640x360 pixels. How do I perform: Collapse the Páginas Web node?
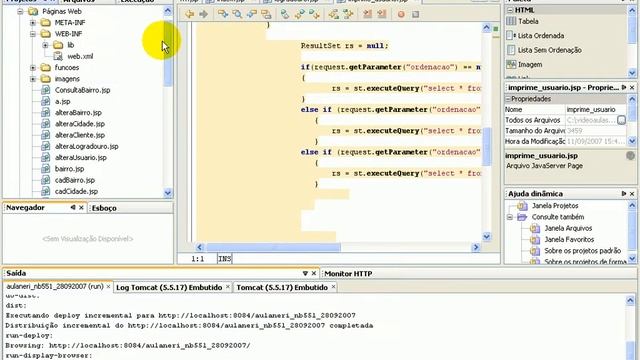(20, 11)
